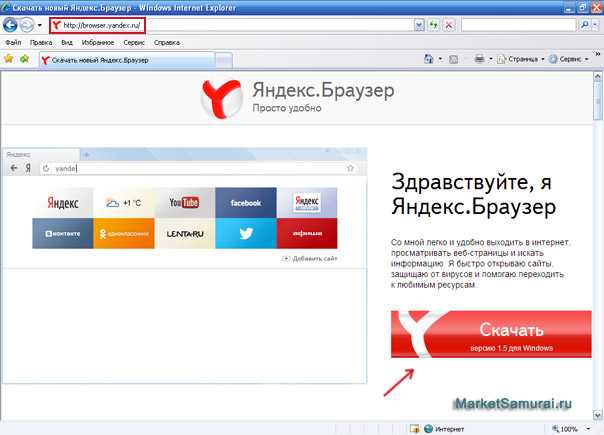This screenshot has width=604, height=435.
Task: Open the Вид menu
Action: (x=67, y=42)
